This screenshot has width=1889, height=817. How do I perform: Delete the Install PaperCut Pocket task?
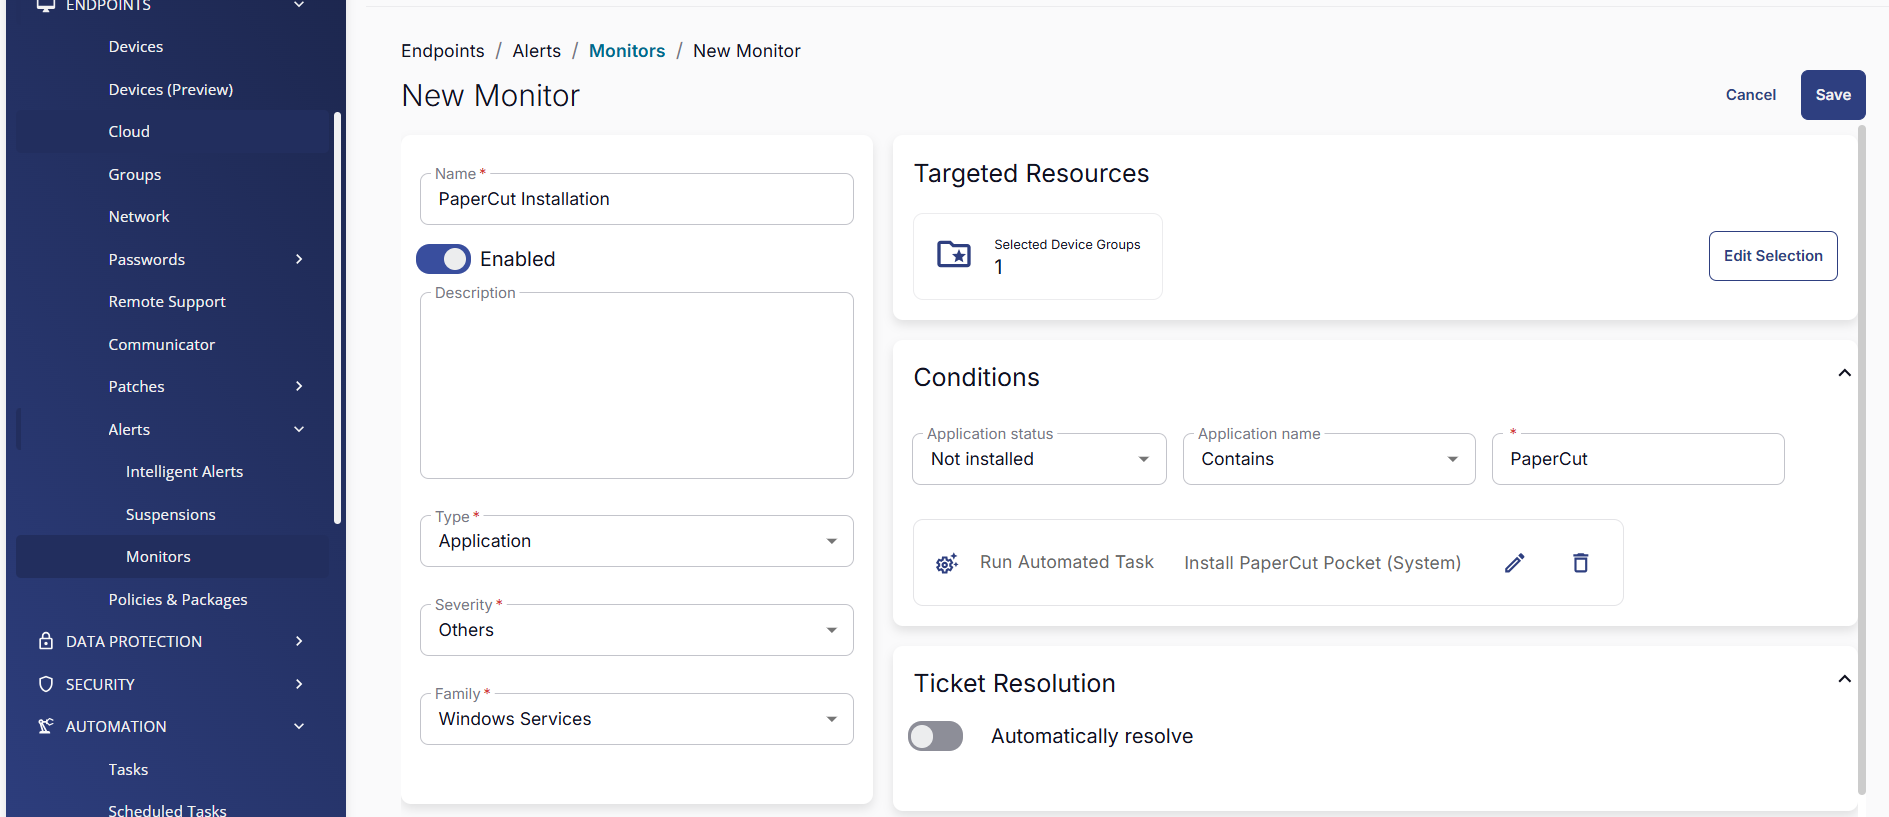point(1580,563)
